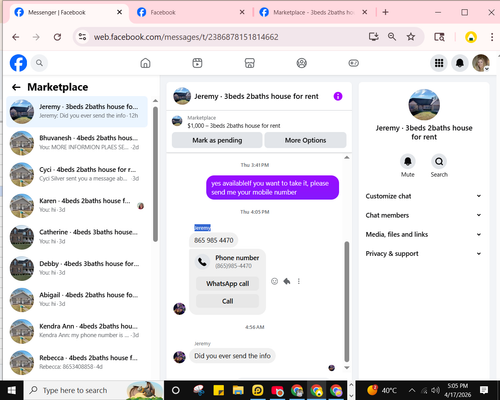Reload the page with the refresh icon

tap(57, 37)
